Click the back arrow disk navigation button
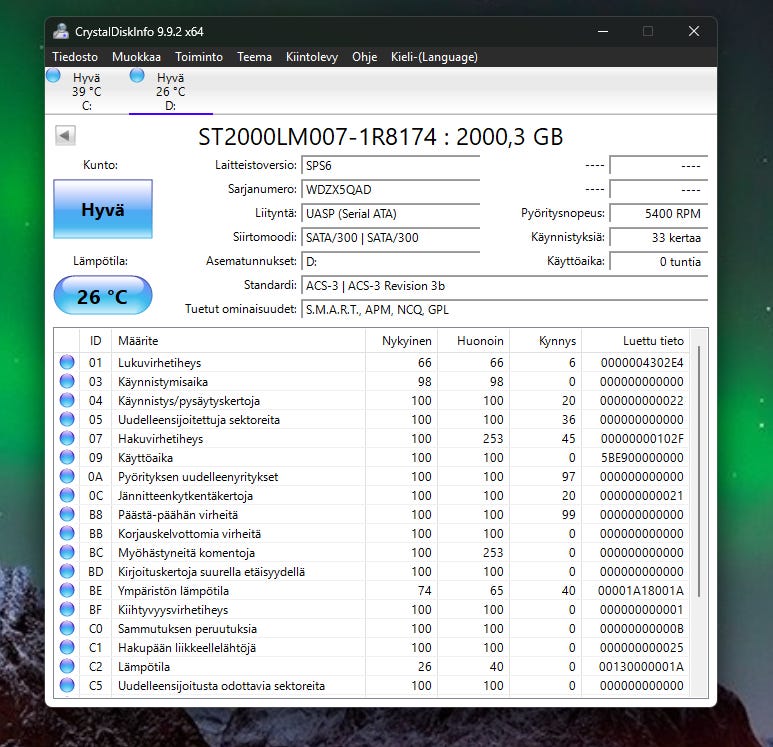This screenshot has height=747, width=773. click(x=65, y=135)
